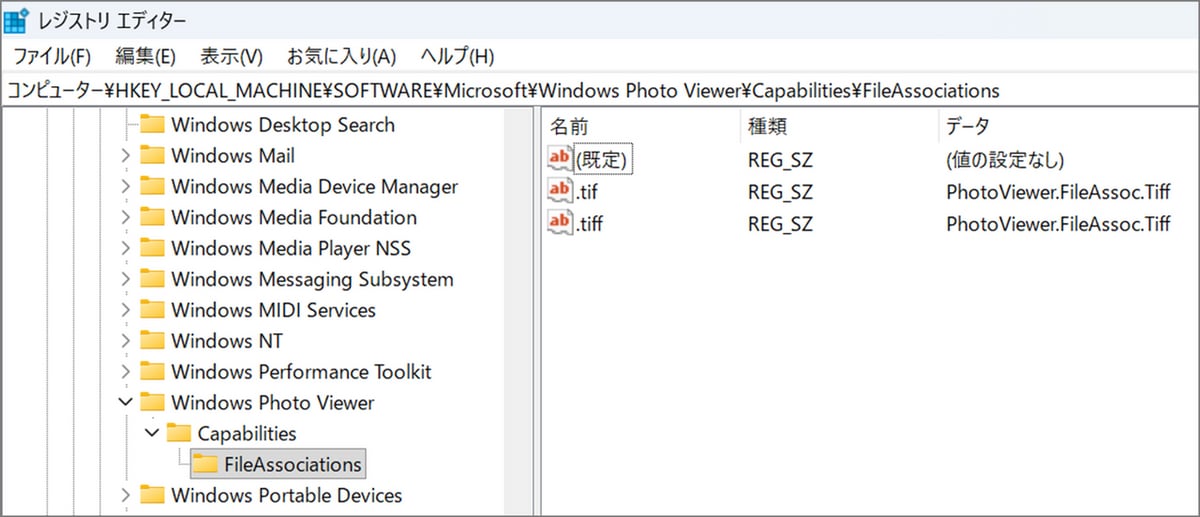Viewport: 1200px width, 517px height.
Task: Click the FileAssociations folder icon
Action: point(205,464)
